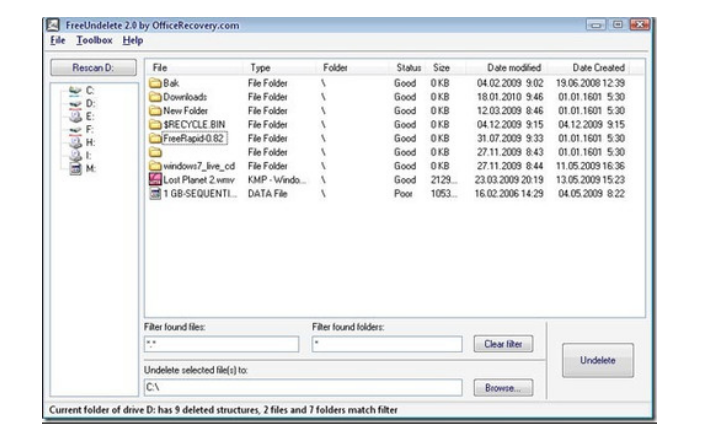Screen dimensions: 702x442
Task: Focus the Undelete selected file(s) to field
Action: 303,387
